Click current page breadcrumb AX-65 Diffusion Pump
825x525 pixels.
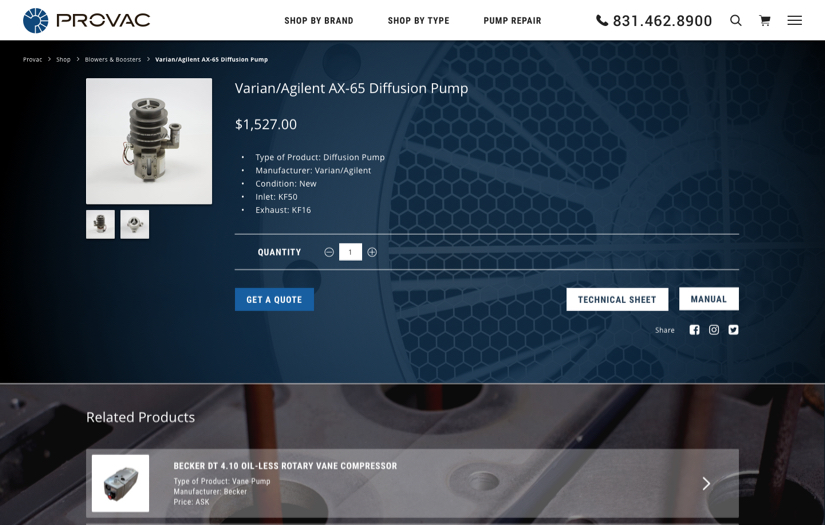[x=212, y=59]
